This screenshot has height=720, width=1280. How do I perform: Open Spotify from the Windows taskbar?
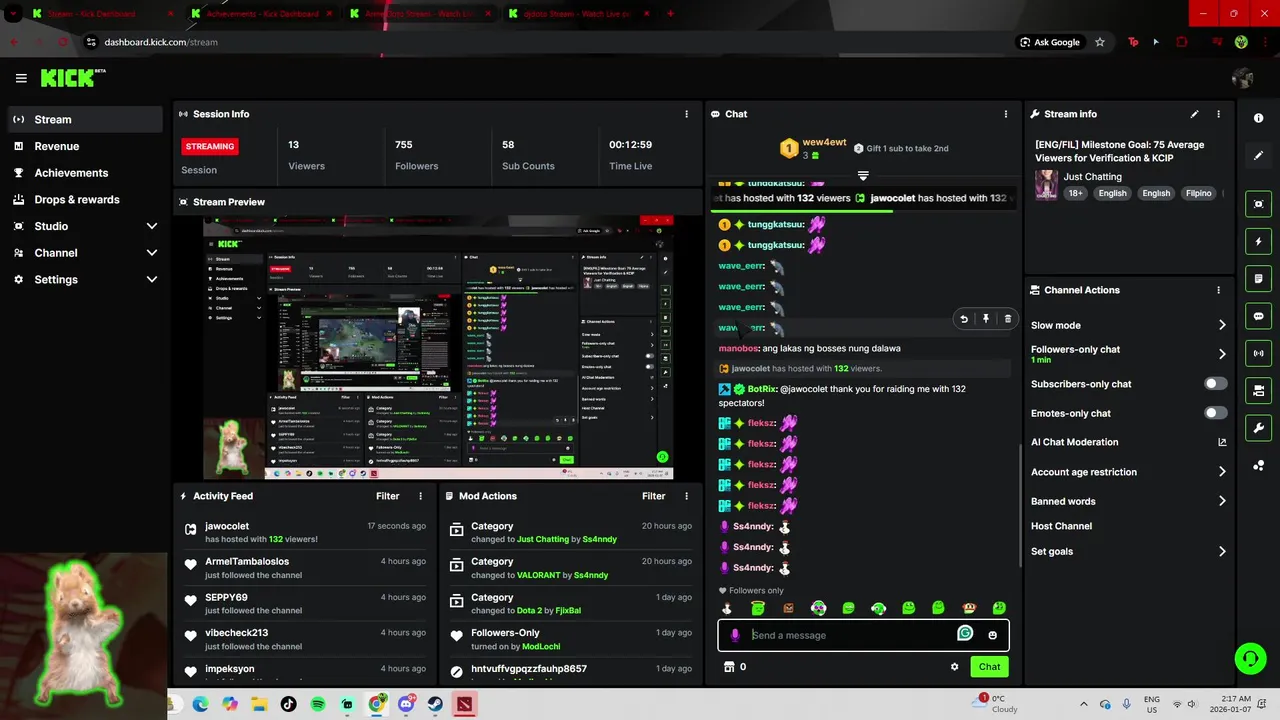click(x=318, y=704)
